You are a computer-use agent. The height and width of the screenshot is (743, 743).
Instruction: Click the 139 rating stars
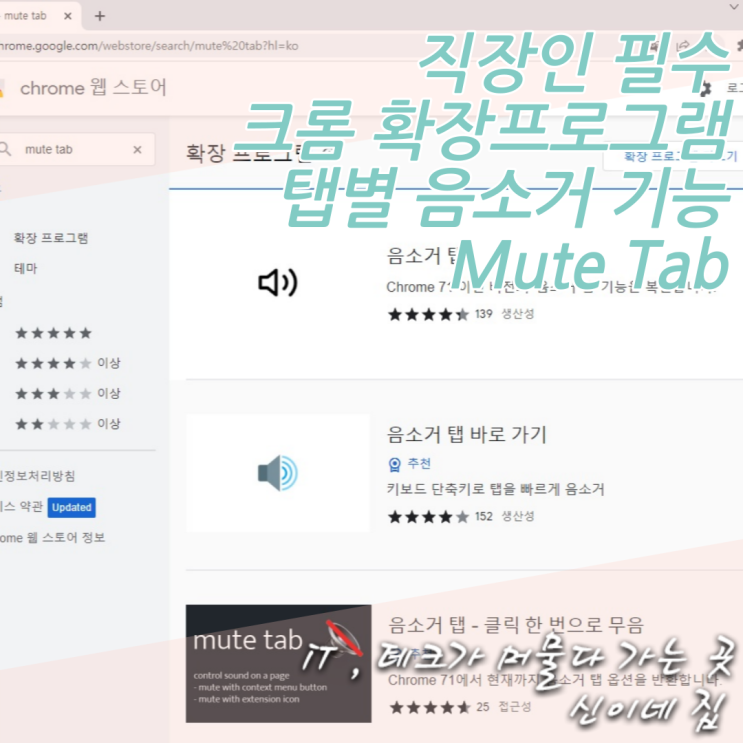coord(428,314)
